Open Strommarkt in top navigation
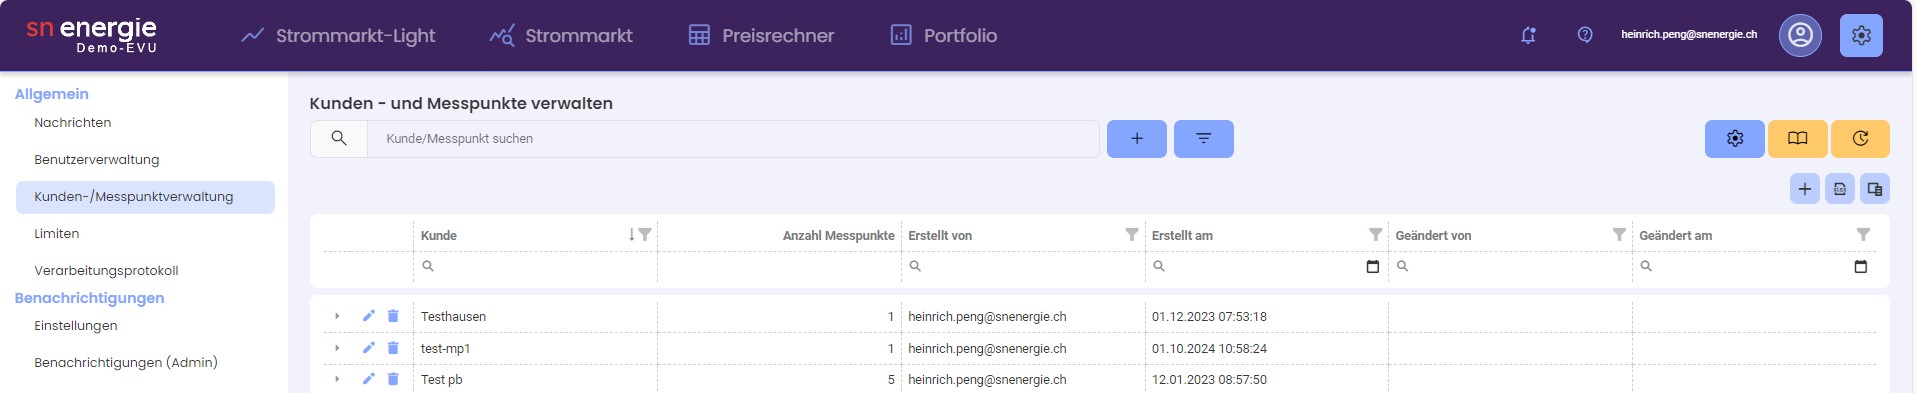The image size is (1916, 393). coord(561,35)
